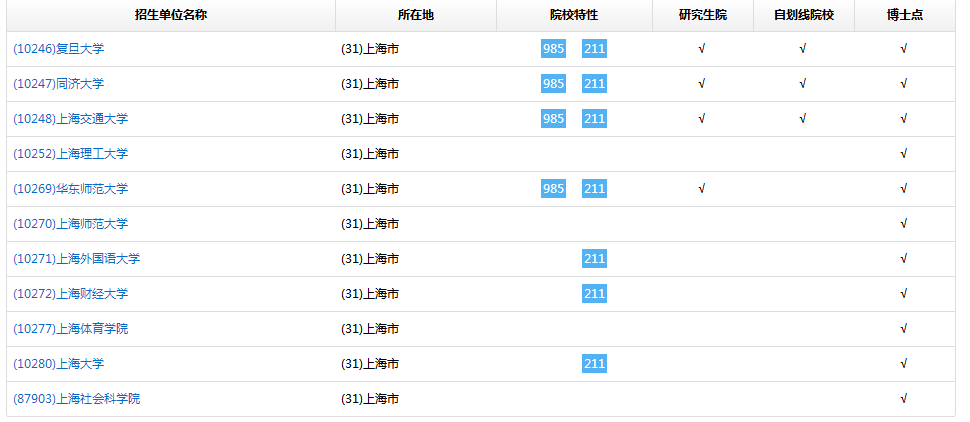Click the 985 badge for 同济大学

coord(553,84)
